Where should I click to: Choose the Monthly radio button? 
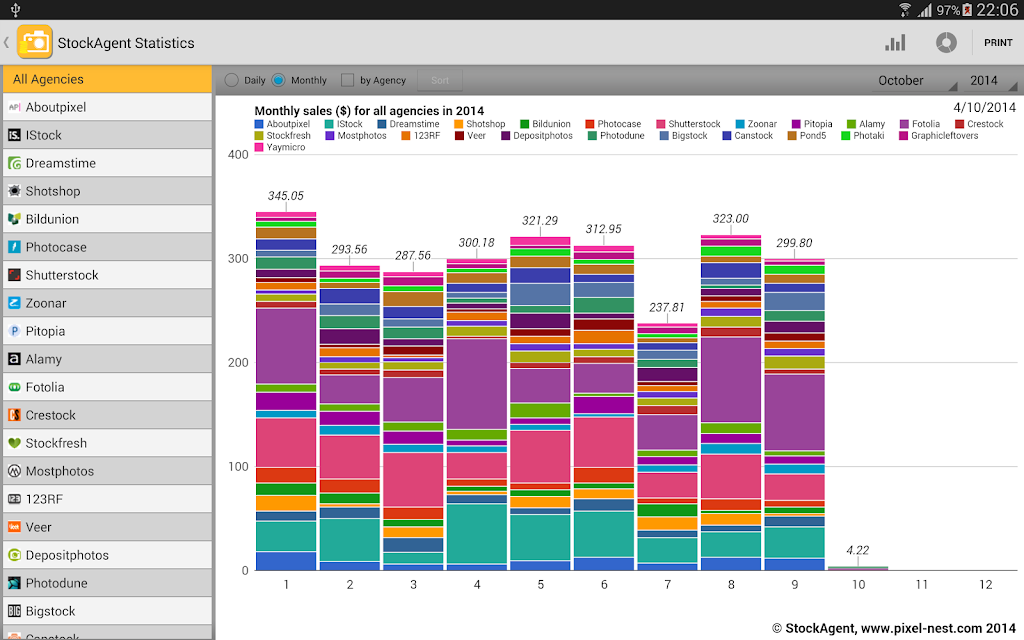tap(278, 80)
